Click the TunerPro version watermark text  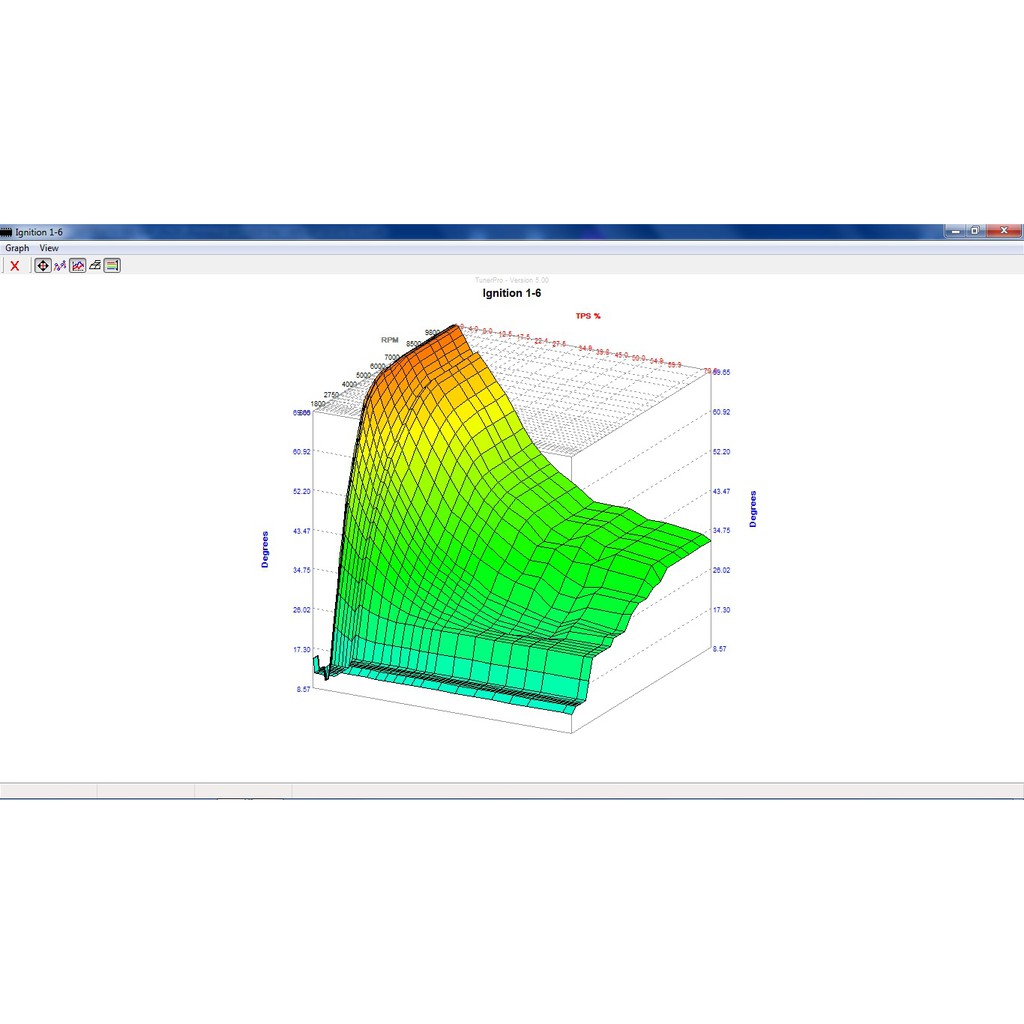512,280
